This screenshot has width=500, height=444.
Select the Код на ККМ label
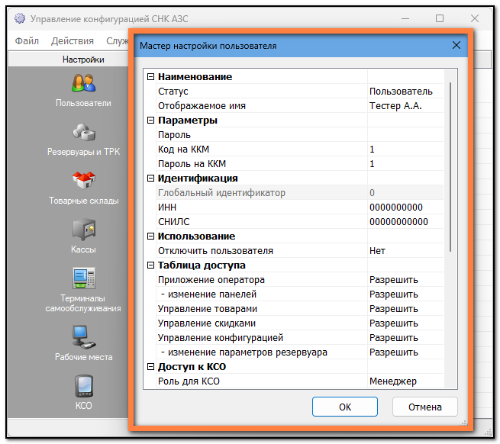[x=183, y=149]
